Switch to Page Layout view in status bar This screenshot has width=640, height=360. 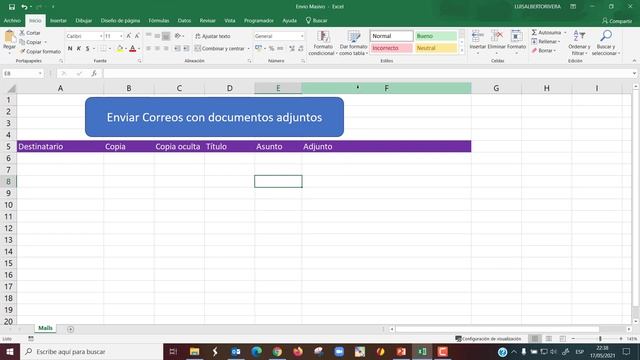(x=549, y=339)
